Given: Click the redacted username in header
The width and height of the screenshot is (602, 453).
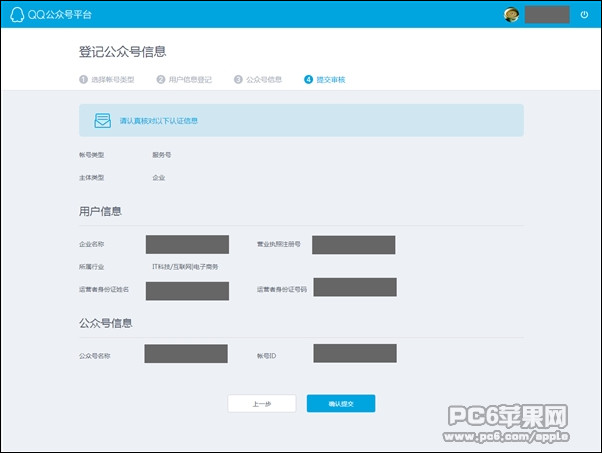Looking at the screenshot, I should pos(546,14).
